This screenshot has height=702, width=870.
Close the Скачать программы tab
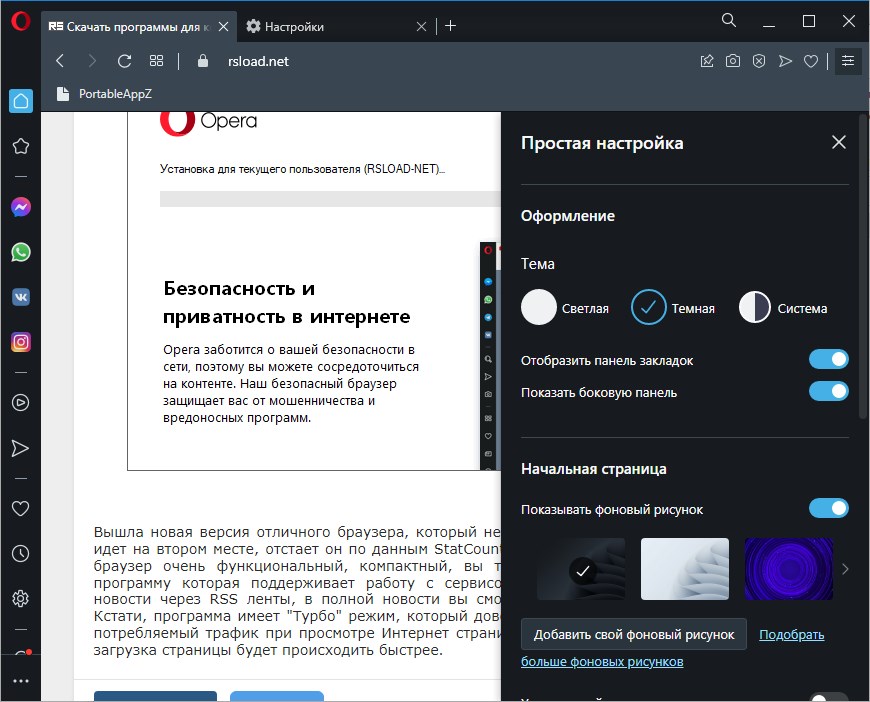click(224, 27)
